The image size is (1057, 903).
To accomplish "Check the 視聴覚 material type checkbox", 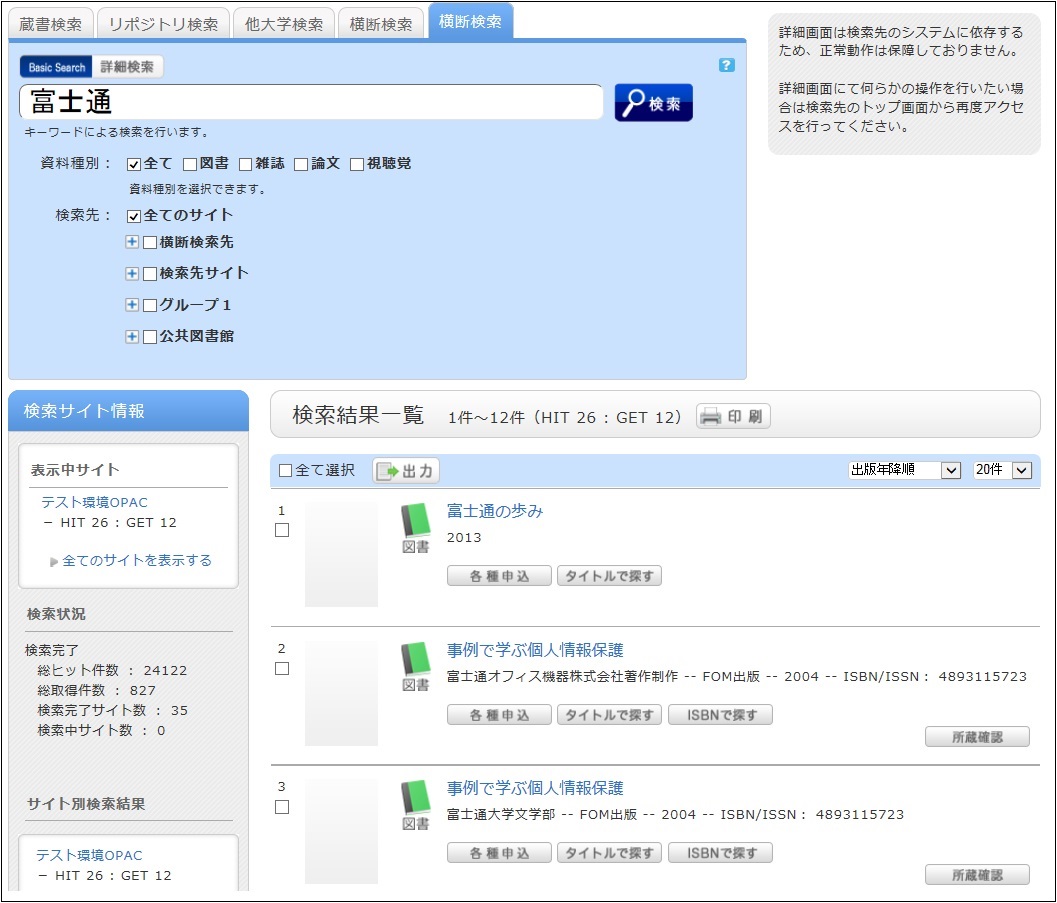I will click(357, 164).
